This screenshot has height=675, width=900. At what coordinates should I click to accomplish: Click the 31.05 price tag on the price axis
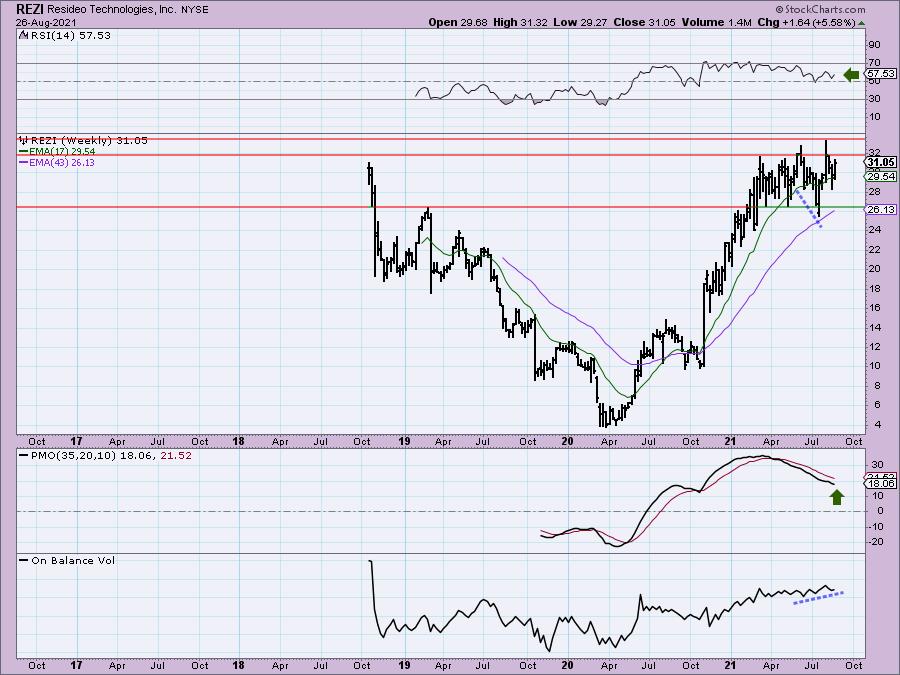(x=880, y=162)
